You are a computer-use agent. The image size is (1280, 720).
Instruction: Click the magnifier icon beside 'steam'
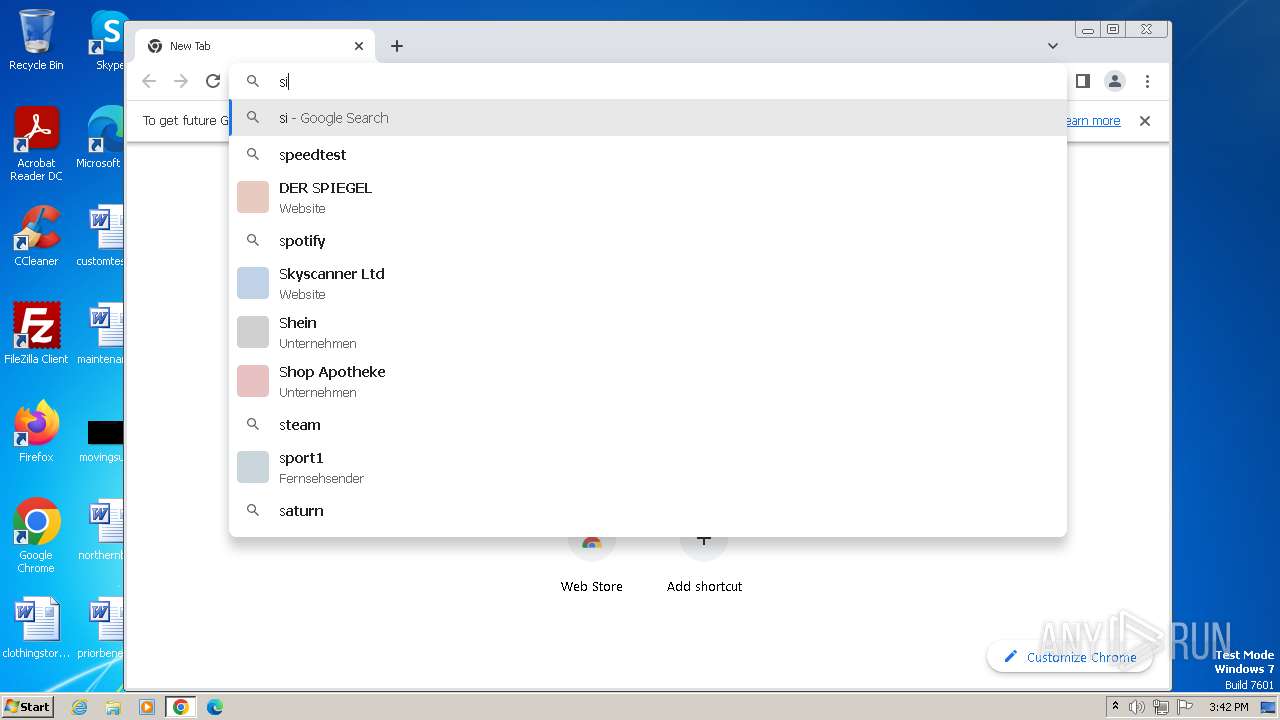(253, 425)
